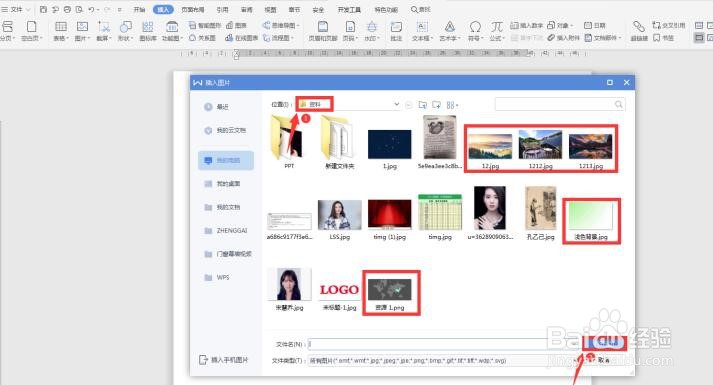Expand the 位置 location dropdown

(x=397, y=105)
